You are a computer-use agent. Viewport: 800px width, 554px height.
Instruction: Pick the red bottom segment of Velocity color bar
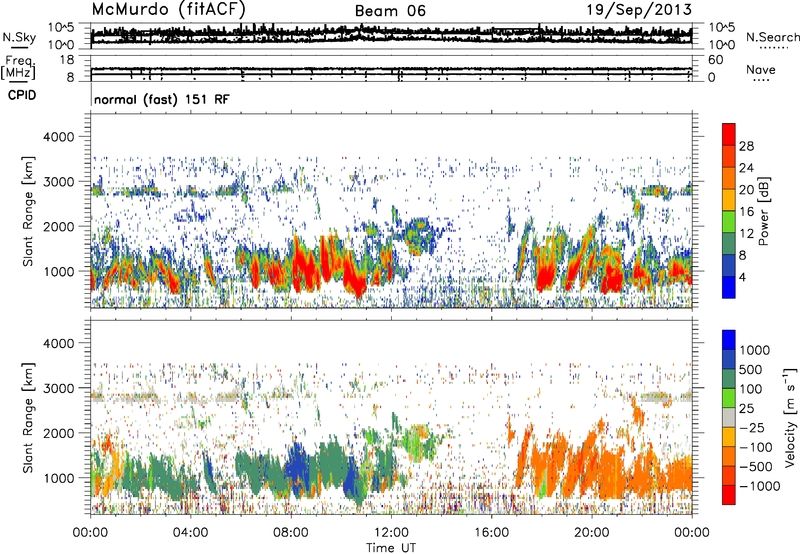[x=729, y=495]
